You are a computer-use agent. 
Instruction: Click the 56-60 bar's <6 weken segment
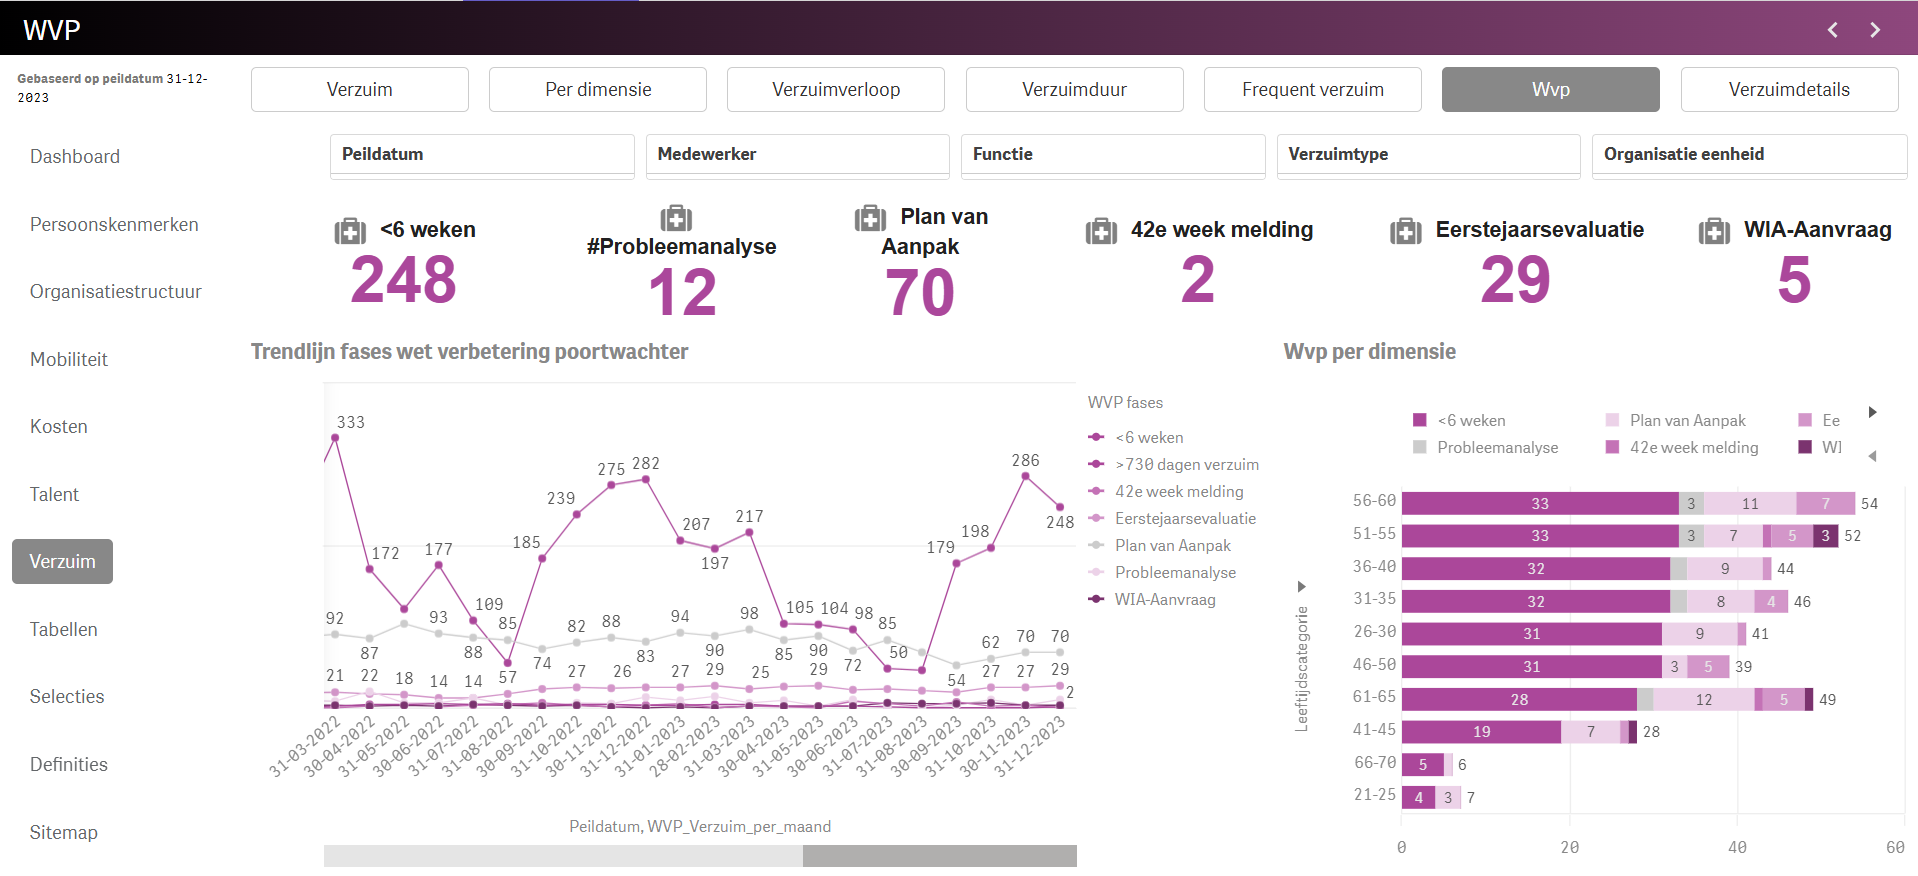[1539, 504]
